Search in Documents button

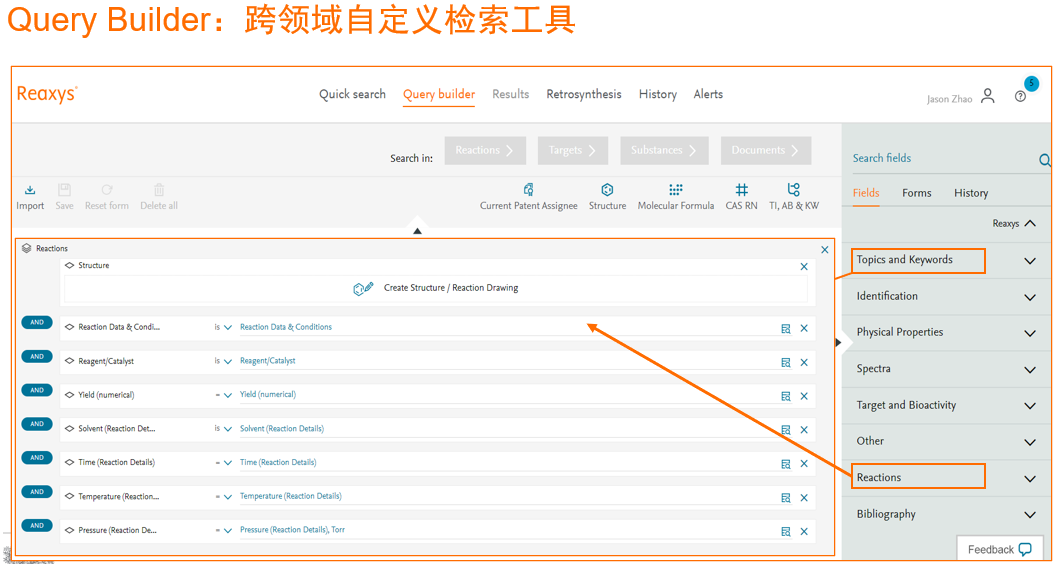(766, 150)
